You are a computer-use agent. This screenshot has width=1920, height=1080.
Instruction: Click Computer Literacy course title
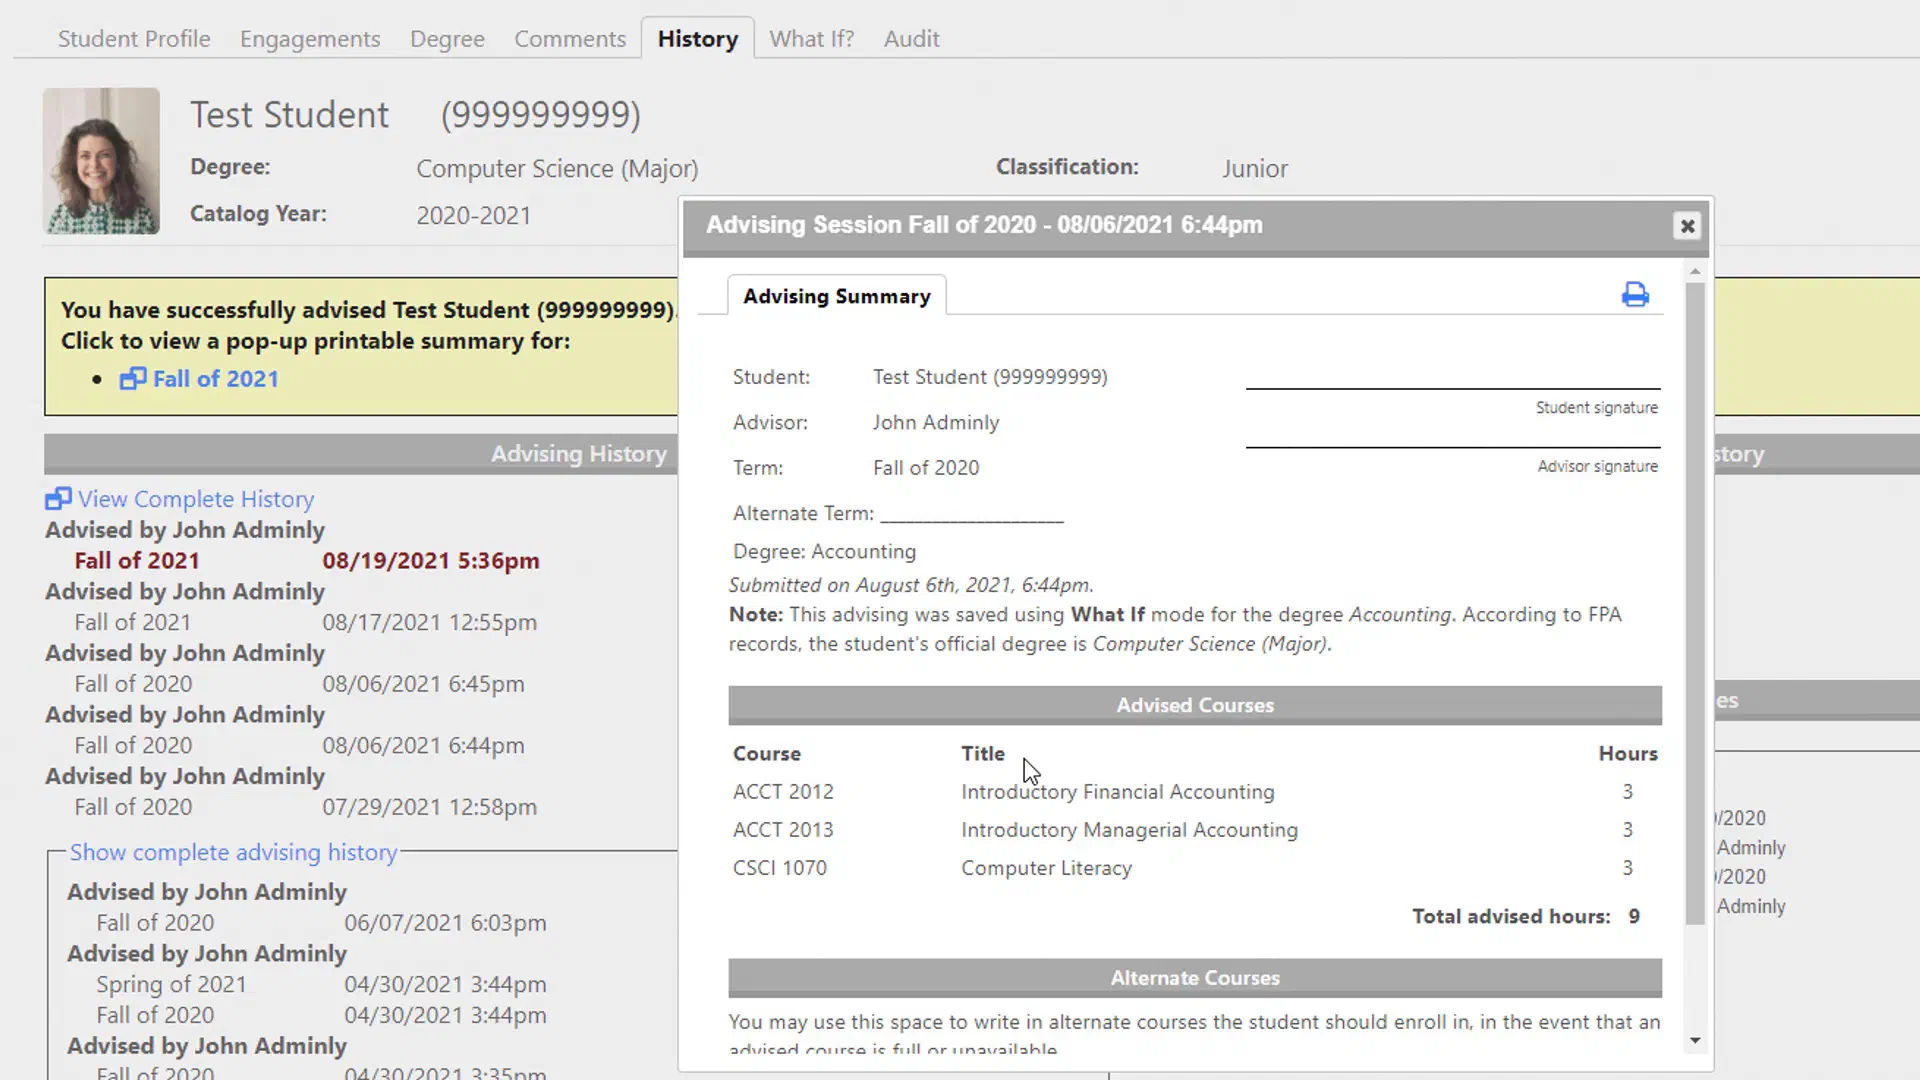tap(1047, 868)
